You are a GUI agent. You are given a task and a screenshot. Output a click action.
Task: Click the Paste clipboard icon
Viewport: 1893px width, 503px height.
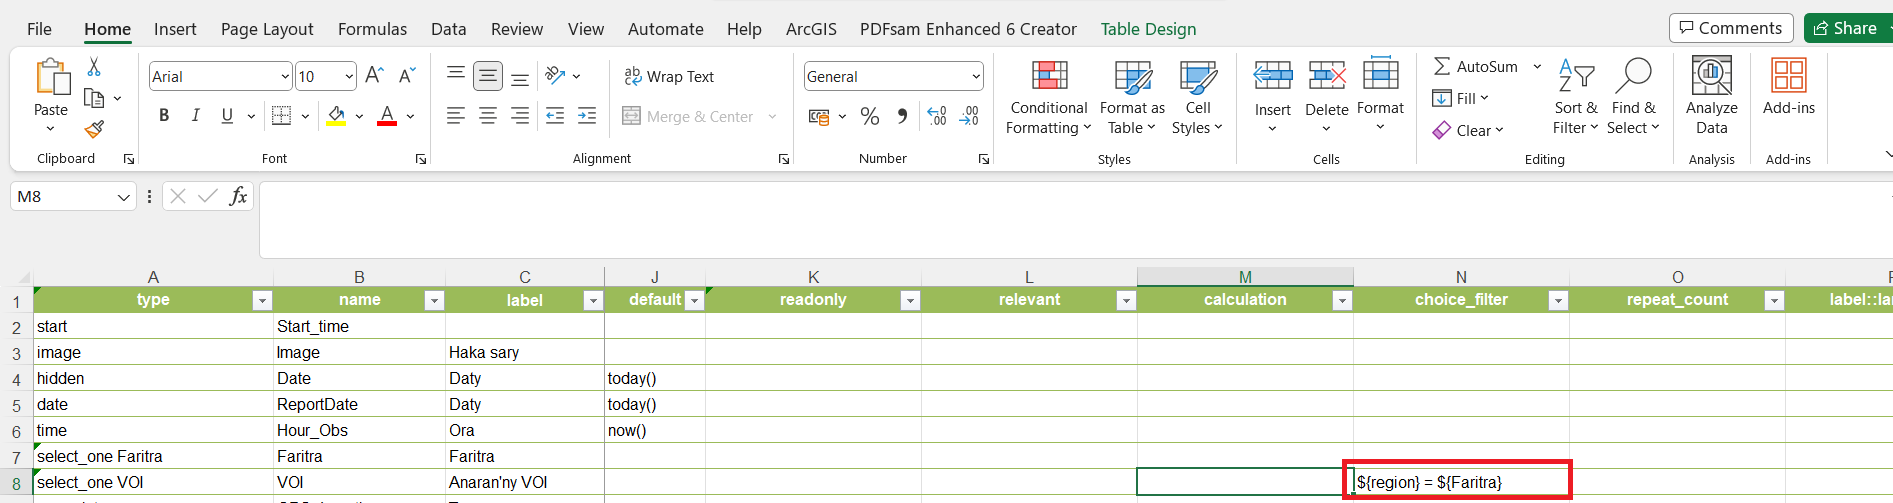coord(51,76)
